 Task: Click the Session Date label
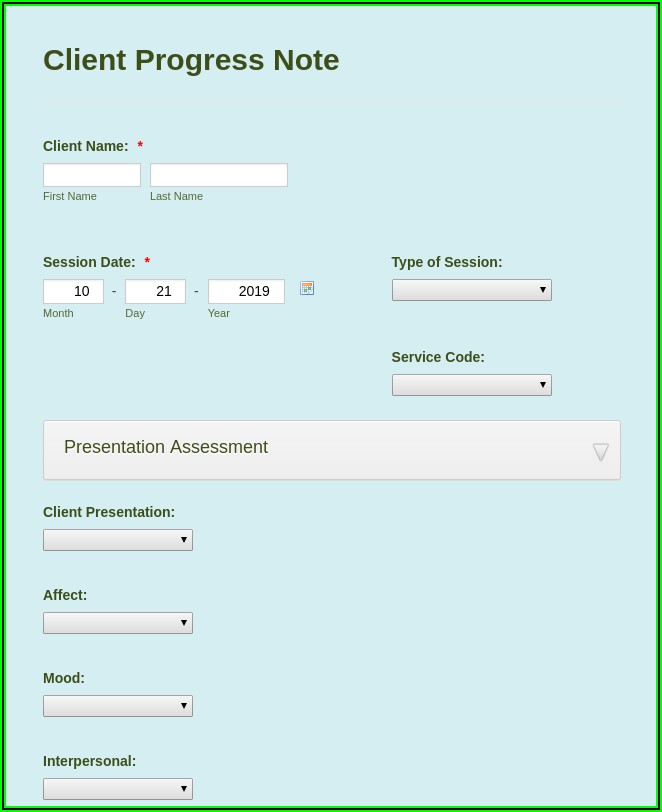point(89,262)
